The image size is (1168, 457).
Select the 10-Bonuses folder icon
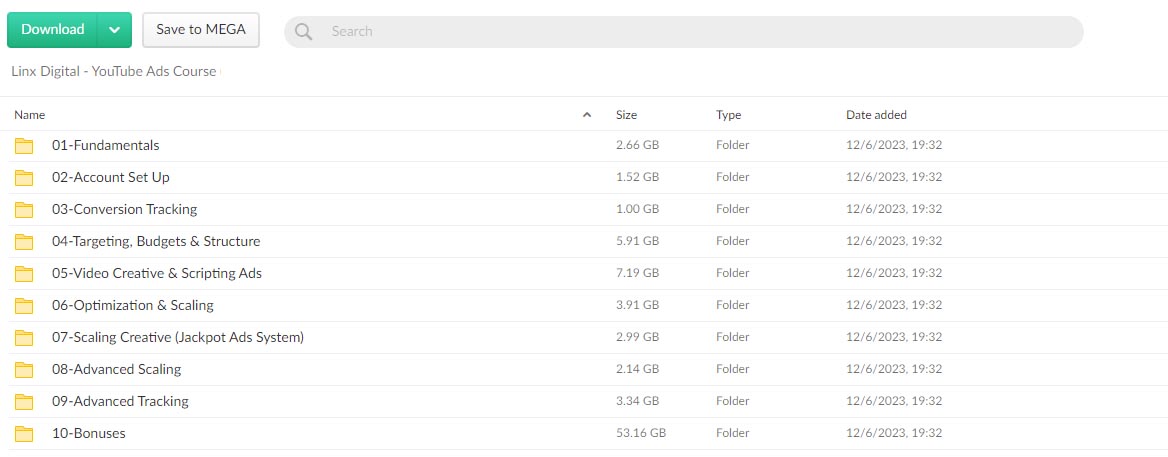(25, 434)
